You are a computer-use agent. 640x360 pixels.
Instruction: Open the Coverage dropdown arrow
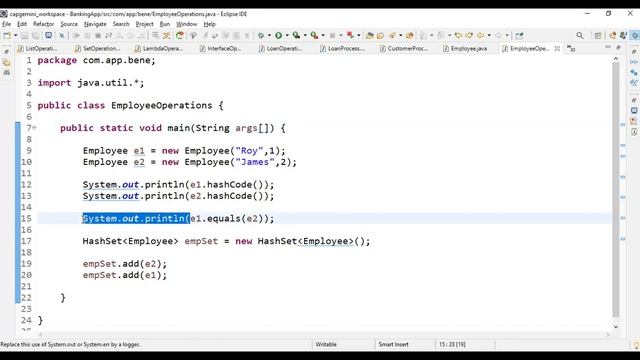[x=305, y=36]
